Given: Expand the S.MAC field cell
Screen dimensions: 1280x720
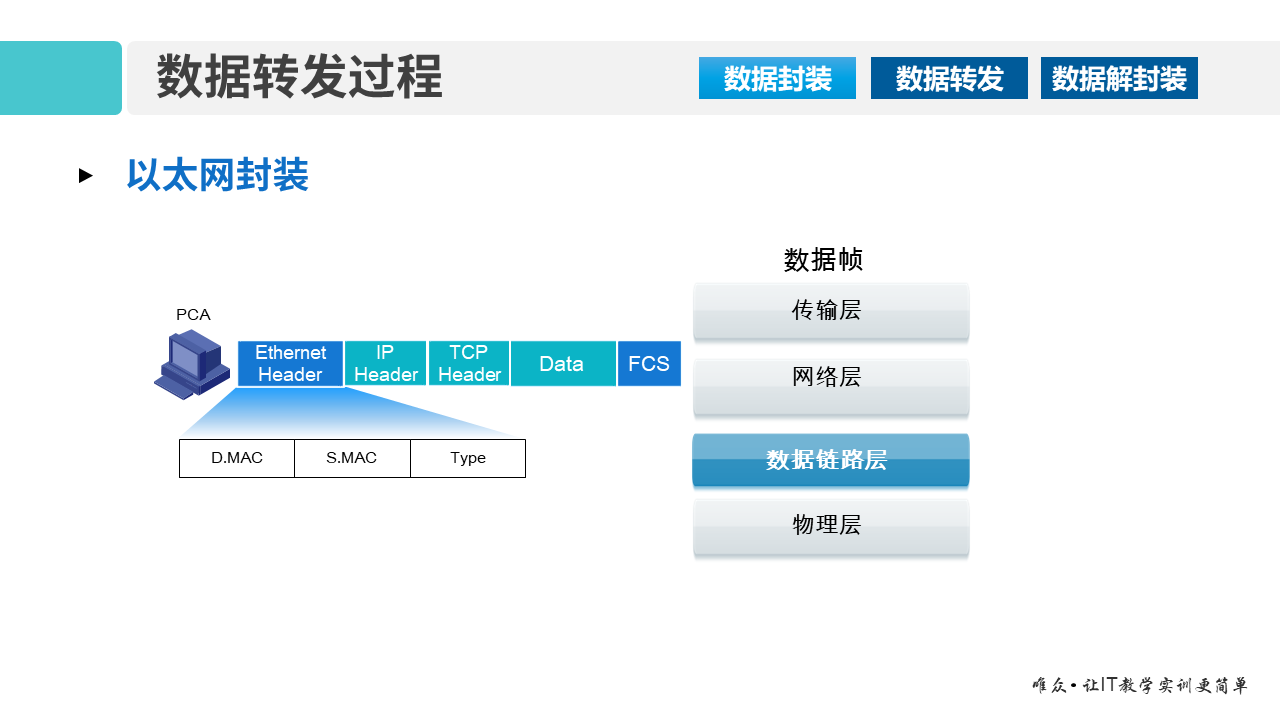Looking at the screenshot, I should 352,458.
